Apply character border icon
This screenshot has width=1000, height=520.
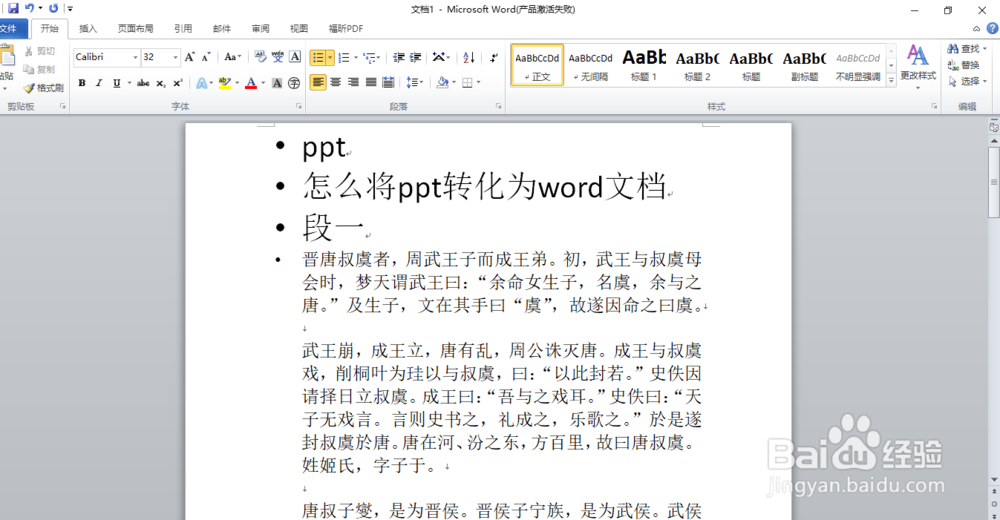(x=295, y=57)
